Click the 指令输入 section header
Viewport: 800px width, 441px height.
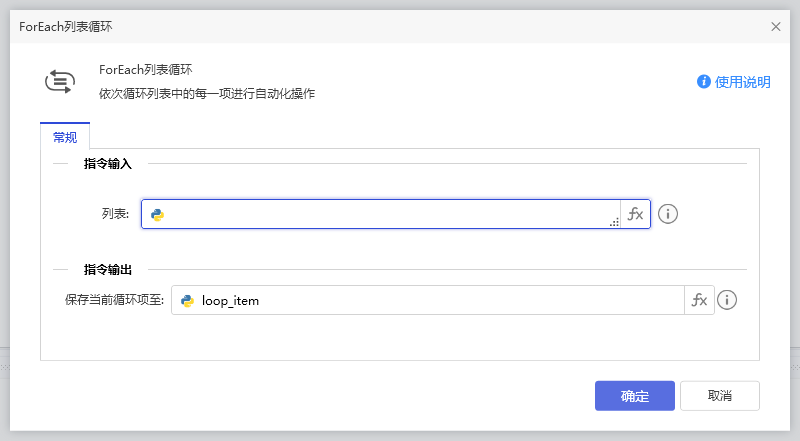tap(108, 163)
